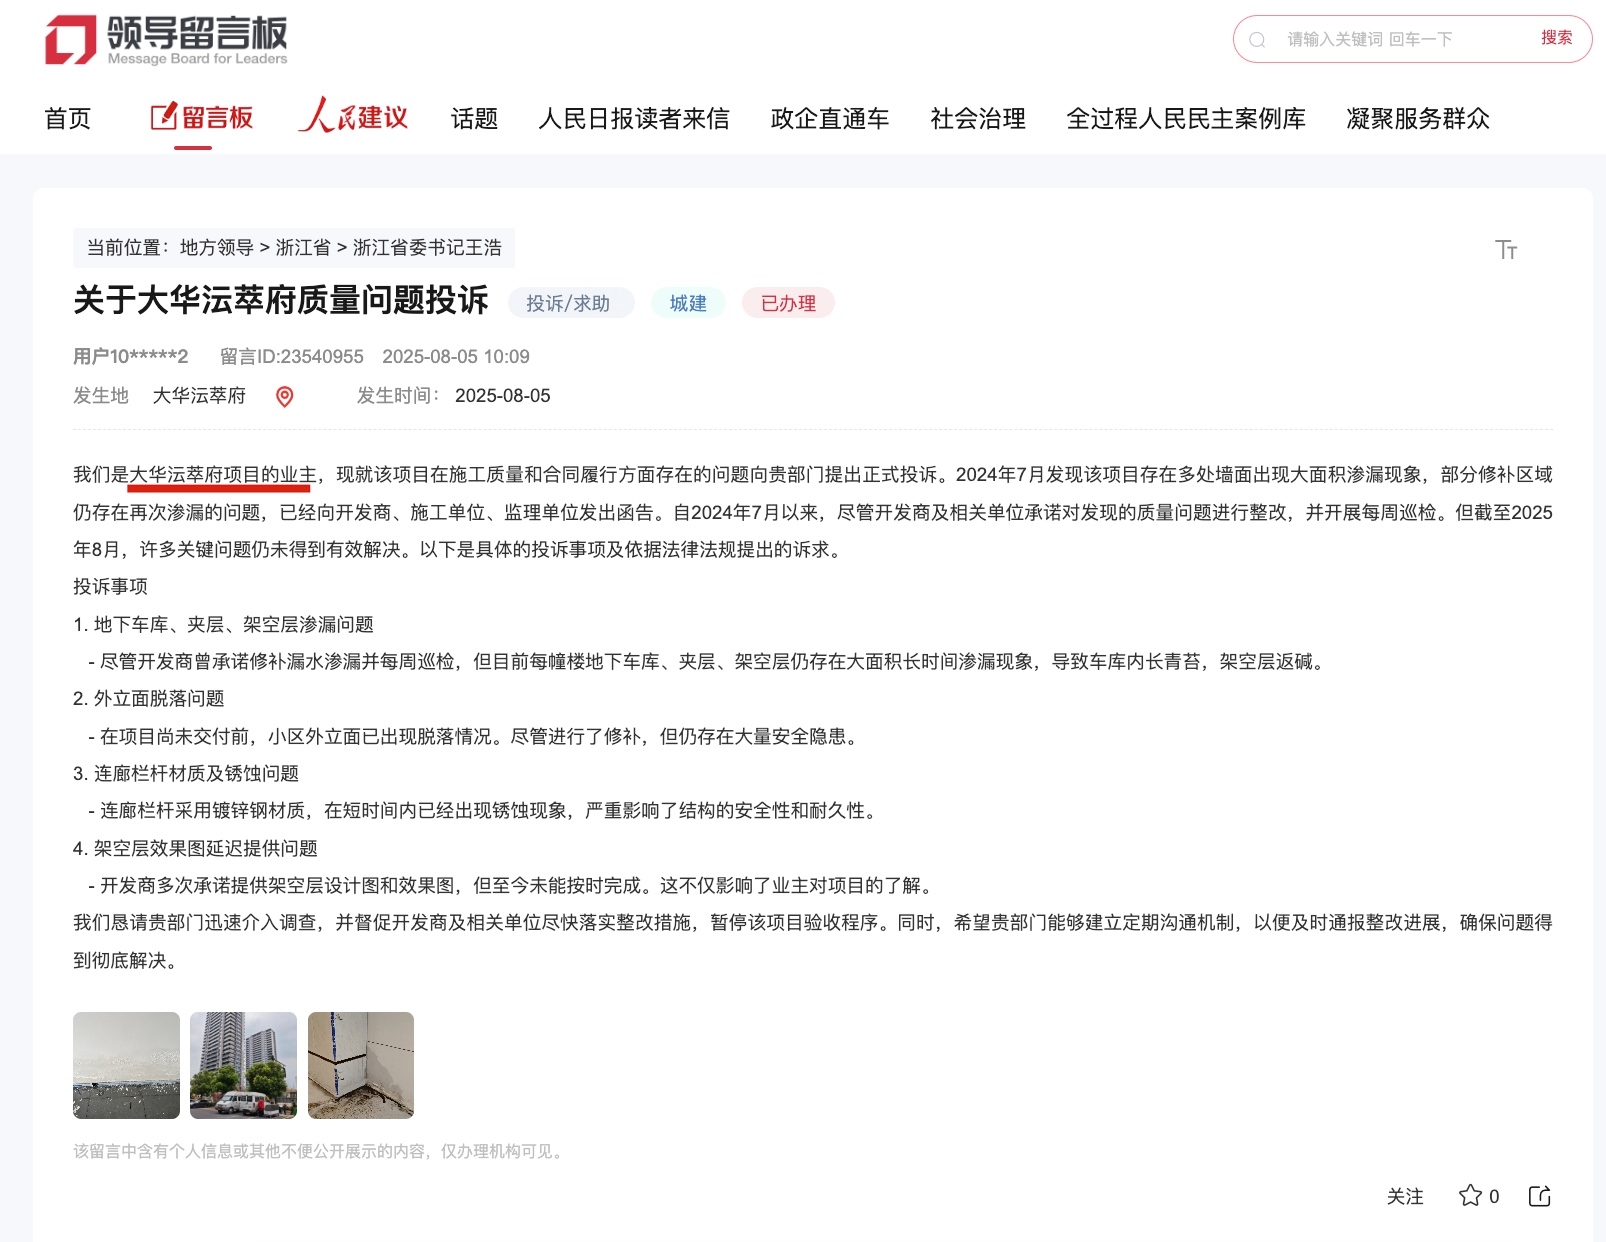1606x1242 pixels.
Task: Open 人民日报读者来信 section
Action: click(x=634, y=119)
